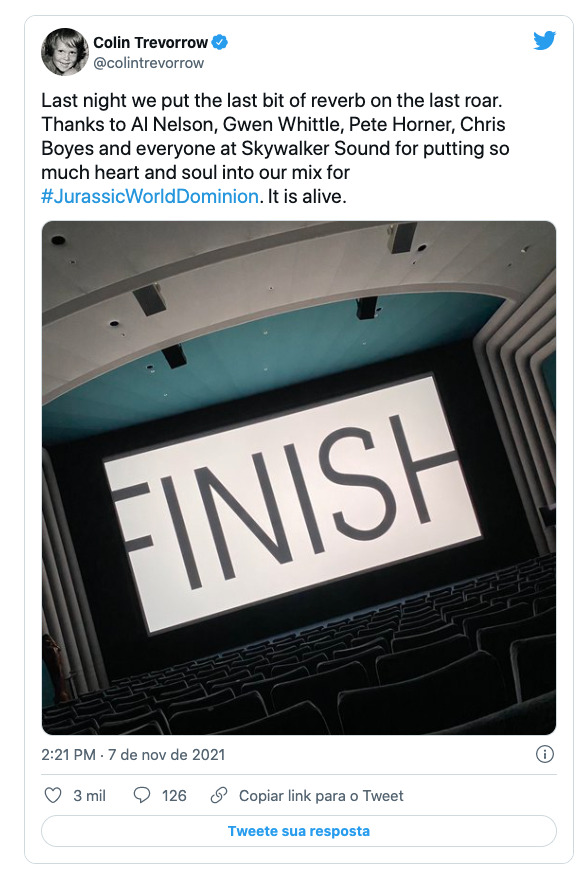Open the reply speech bubble icon
588x878 pixels.
(142, 796)
